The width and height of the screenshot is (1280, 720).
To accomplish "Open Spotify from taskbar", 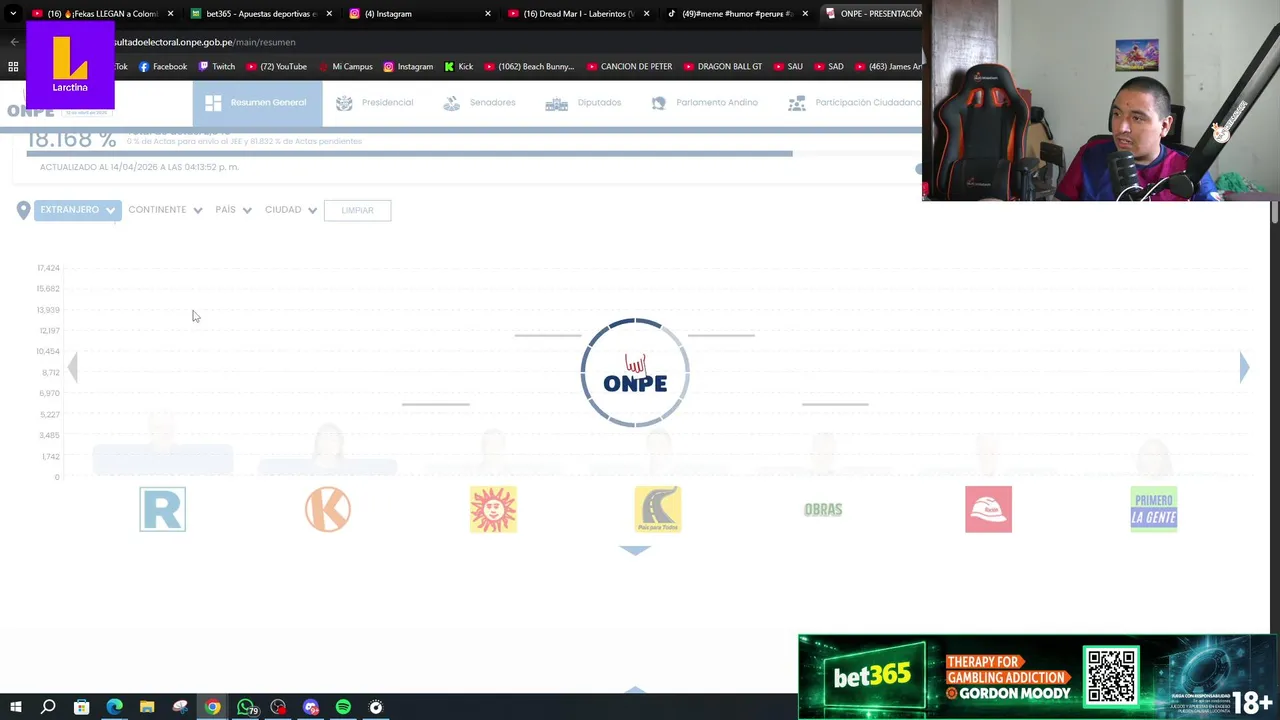I will tap(343, 707).
